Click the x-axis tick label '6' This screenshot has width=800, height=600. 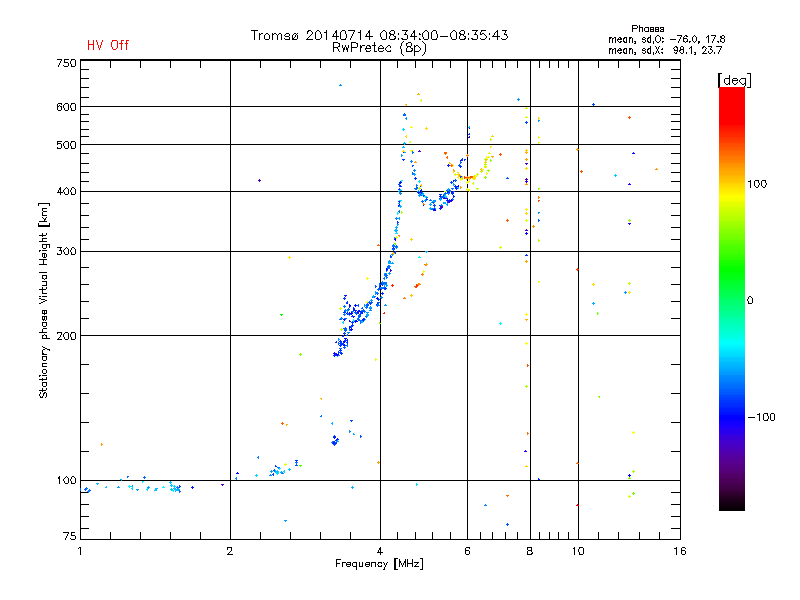click(x=467, y=551)
